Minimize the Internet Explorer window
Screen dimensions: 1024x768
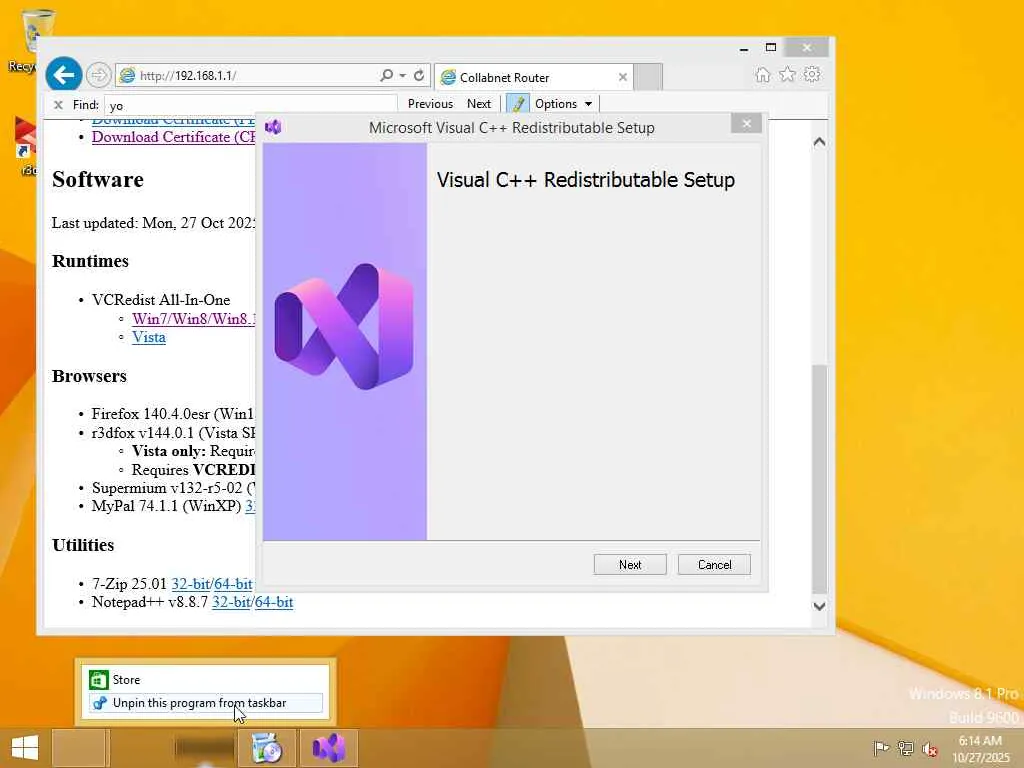(x=744, y=48)
